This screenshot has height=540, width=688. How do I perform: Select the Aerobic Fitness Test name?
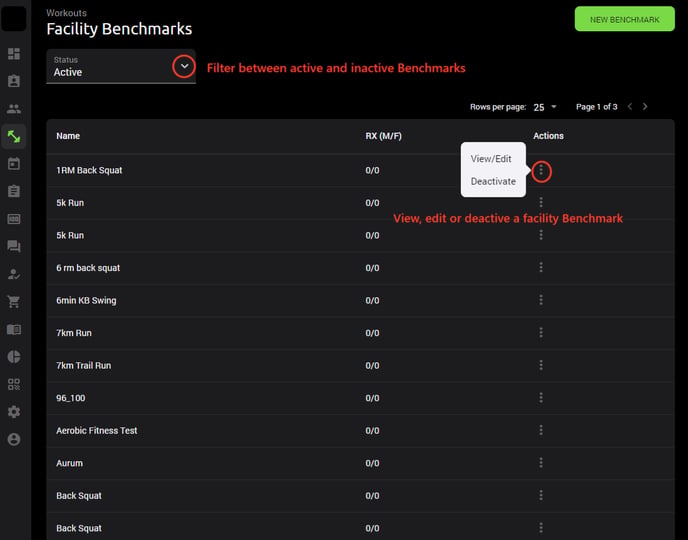click(x=97, y=430)
